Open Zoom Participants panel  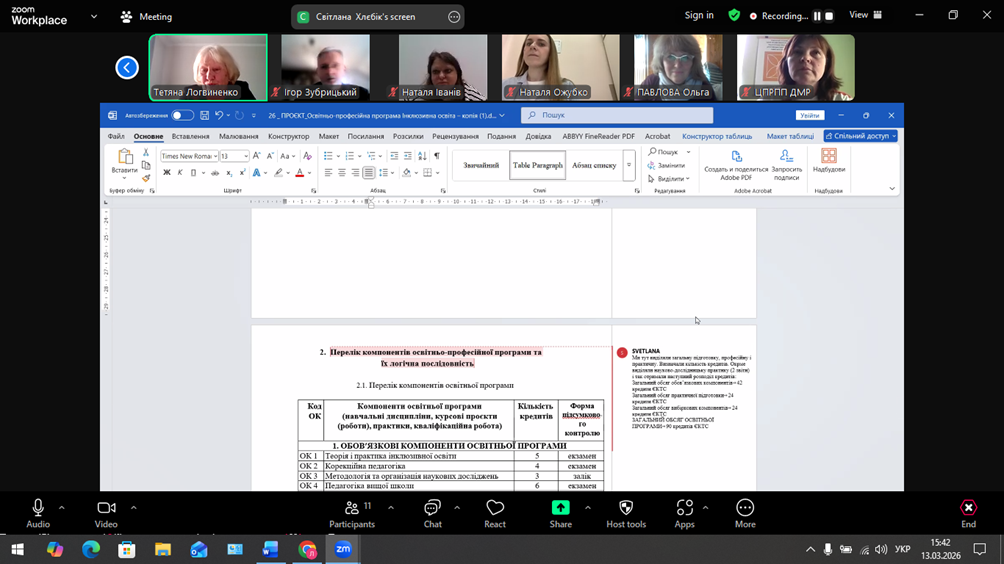click(352, 513)
